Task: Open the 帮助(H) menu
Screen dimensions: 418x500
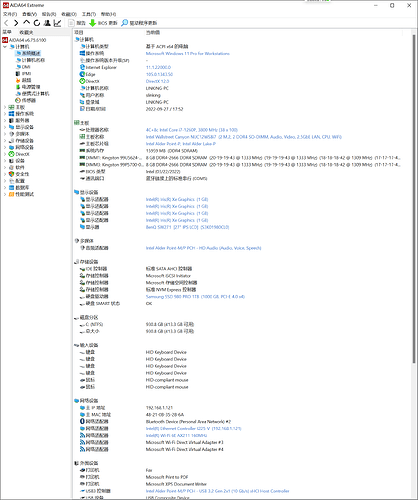Action: coord(108,14)
